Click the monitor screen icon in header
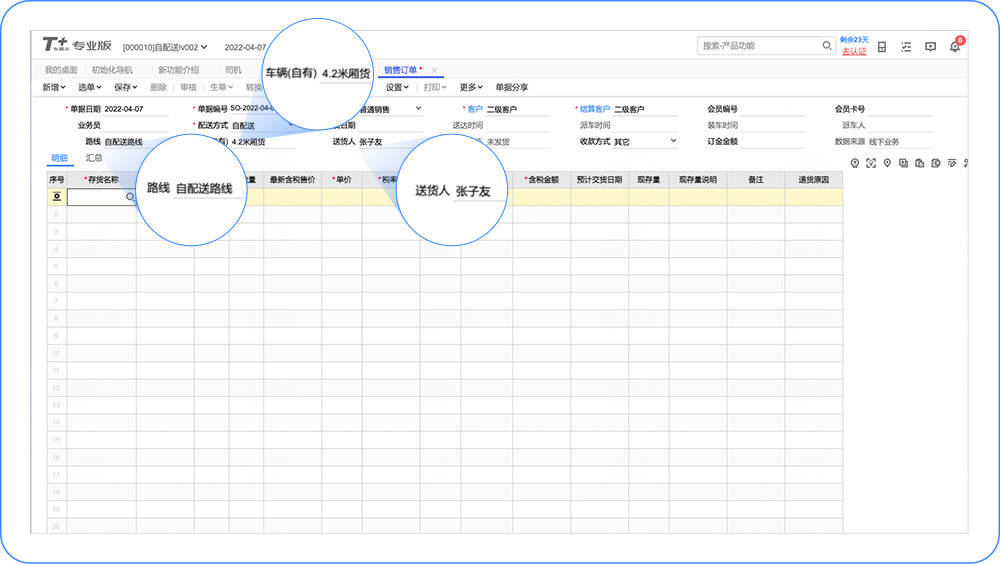 click(930, 47)
